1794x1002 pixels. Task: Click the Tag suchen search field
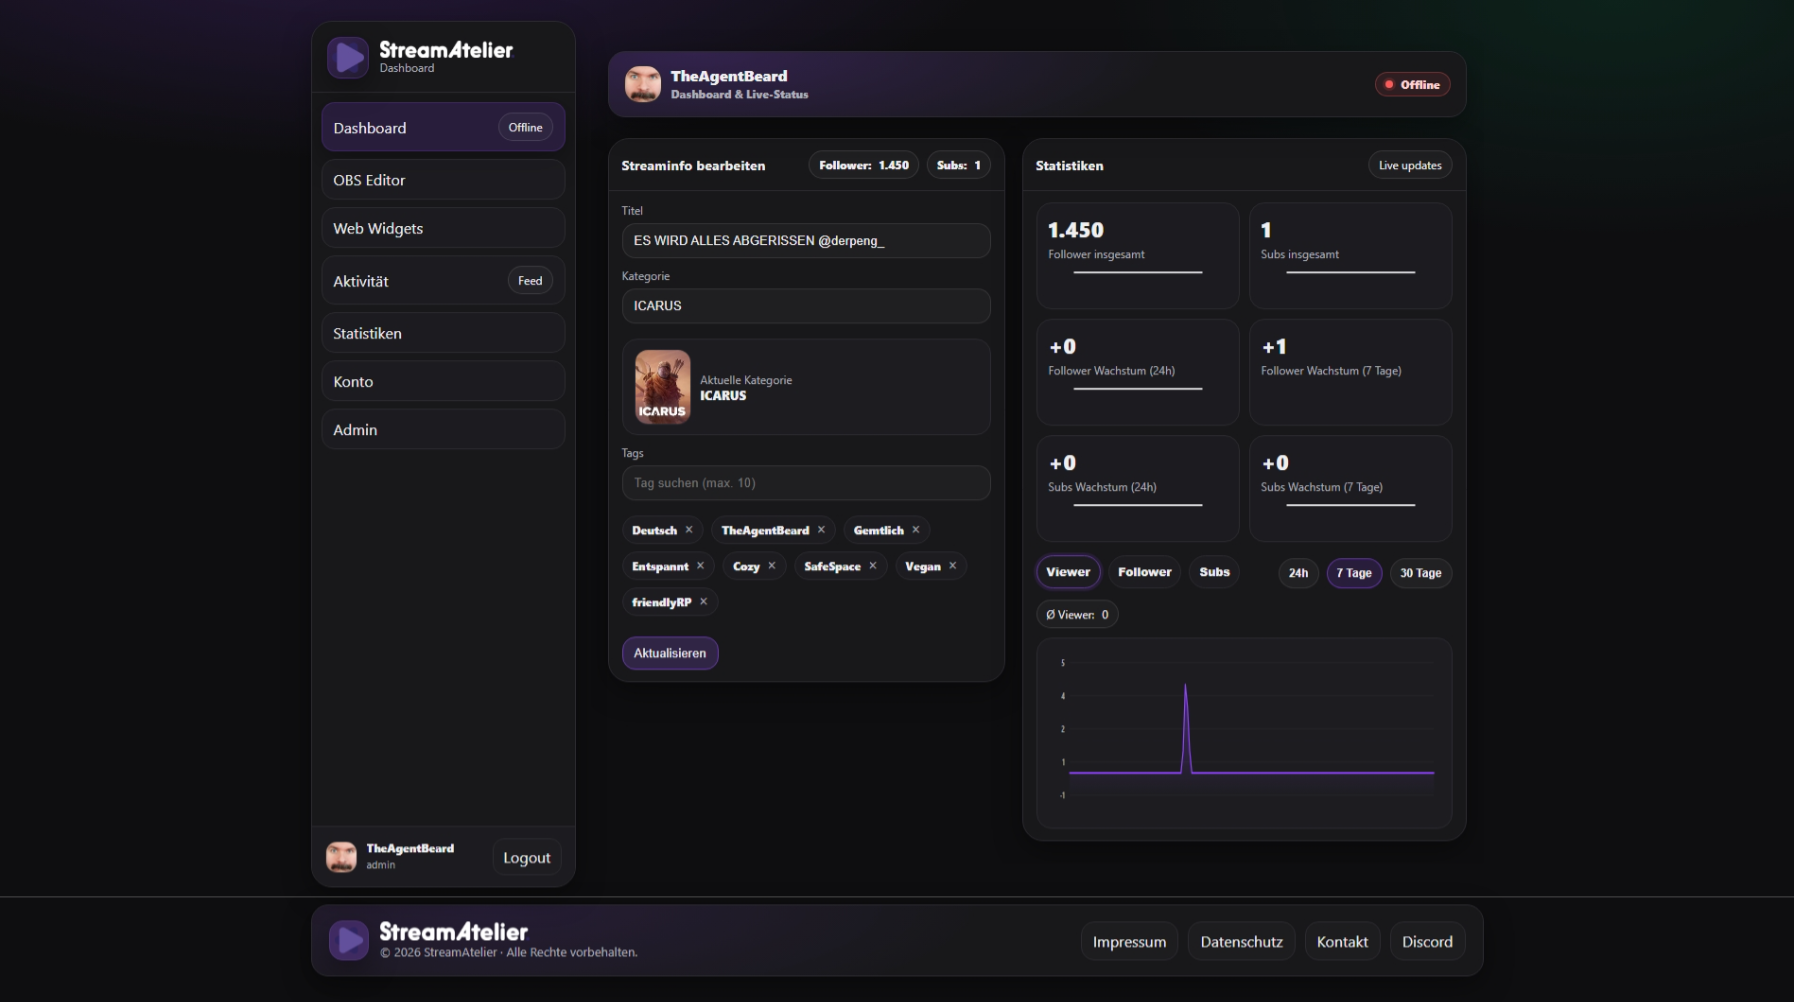806,483
